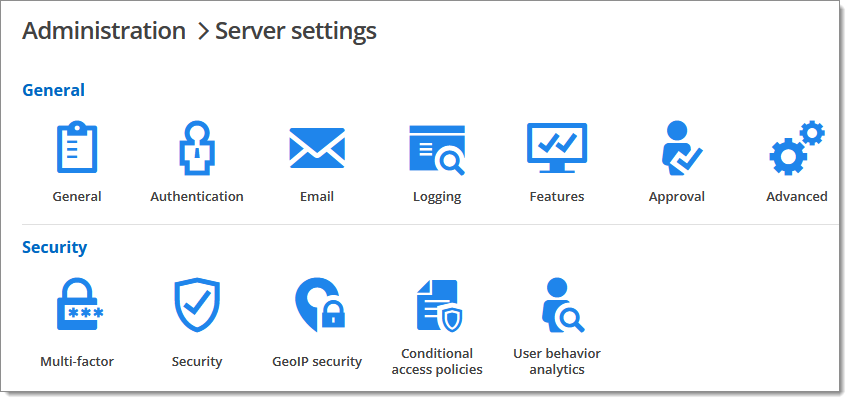The image size is (850, 402).
Task: Select the Security section heading
Action: 54,247
